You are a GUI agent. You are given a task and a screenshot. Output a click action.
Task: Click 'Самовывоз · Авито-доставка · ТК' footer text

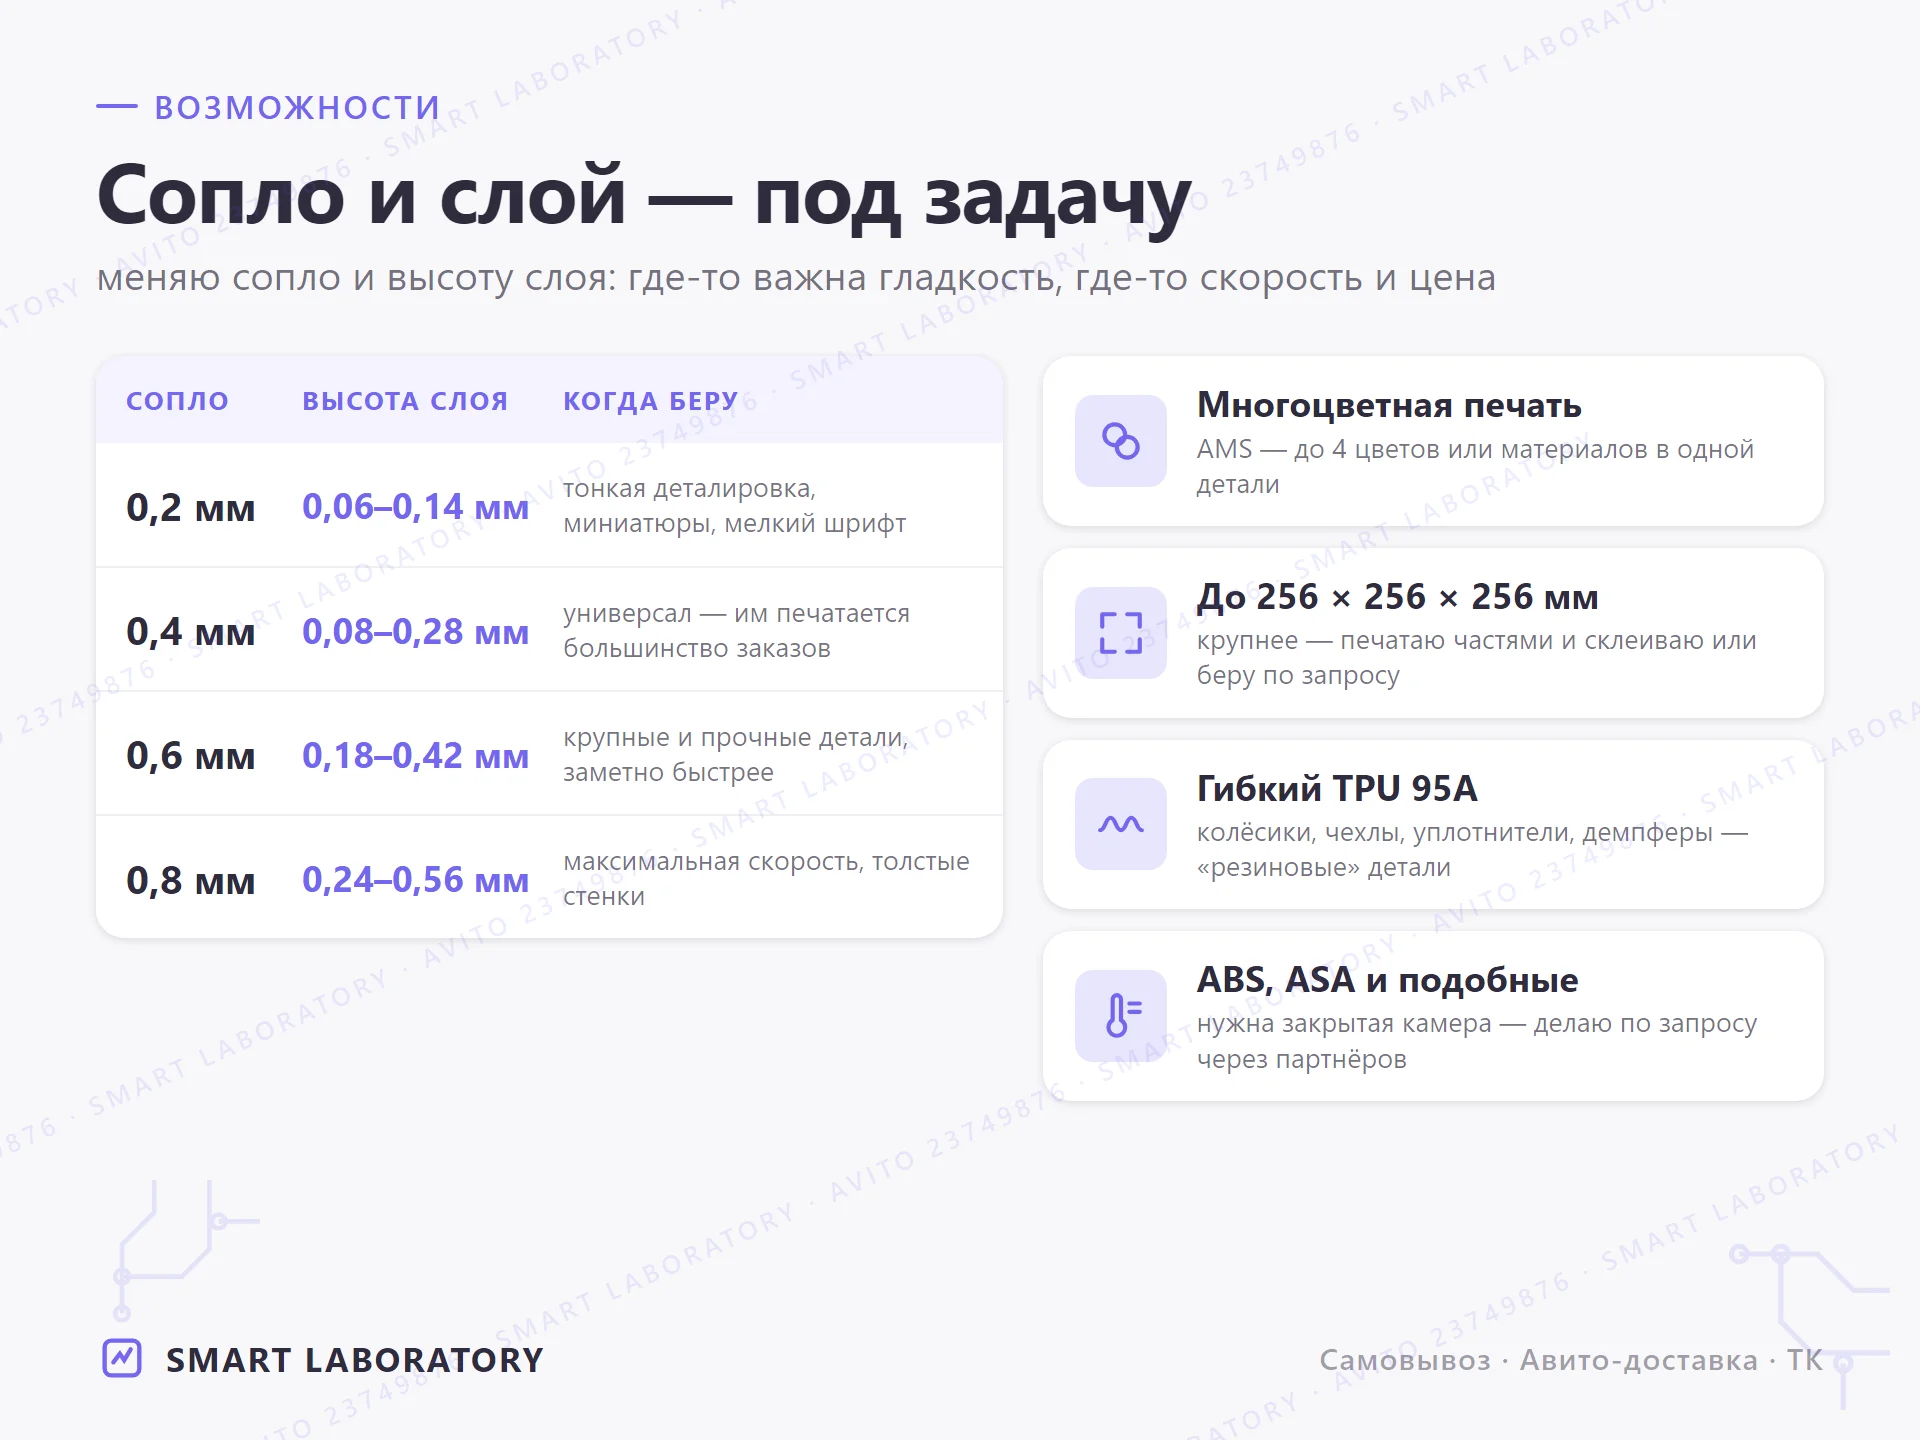1571,1360
